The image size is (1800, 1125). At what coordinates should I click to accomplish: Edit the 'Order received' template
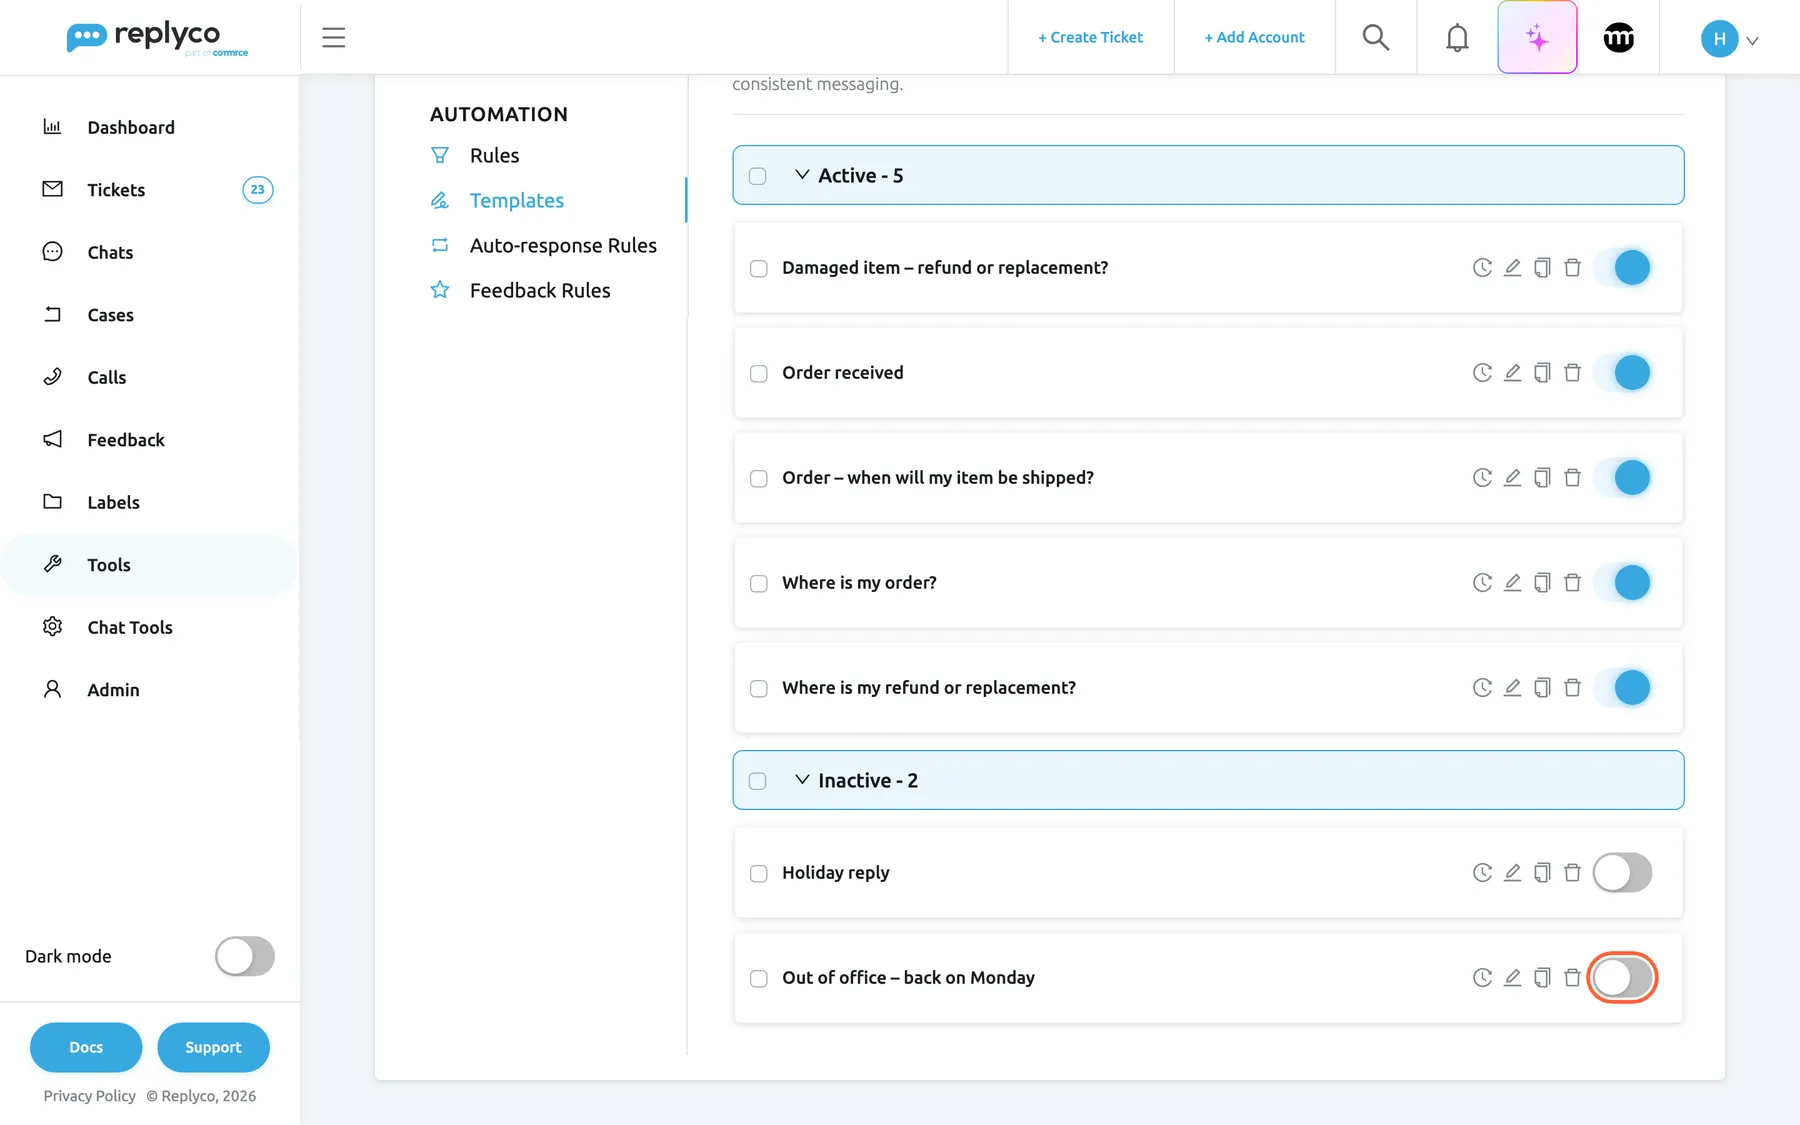pyautogui.click(x=1512, y=372)
